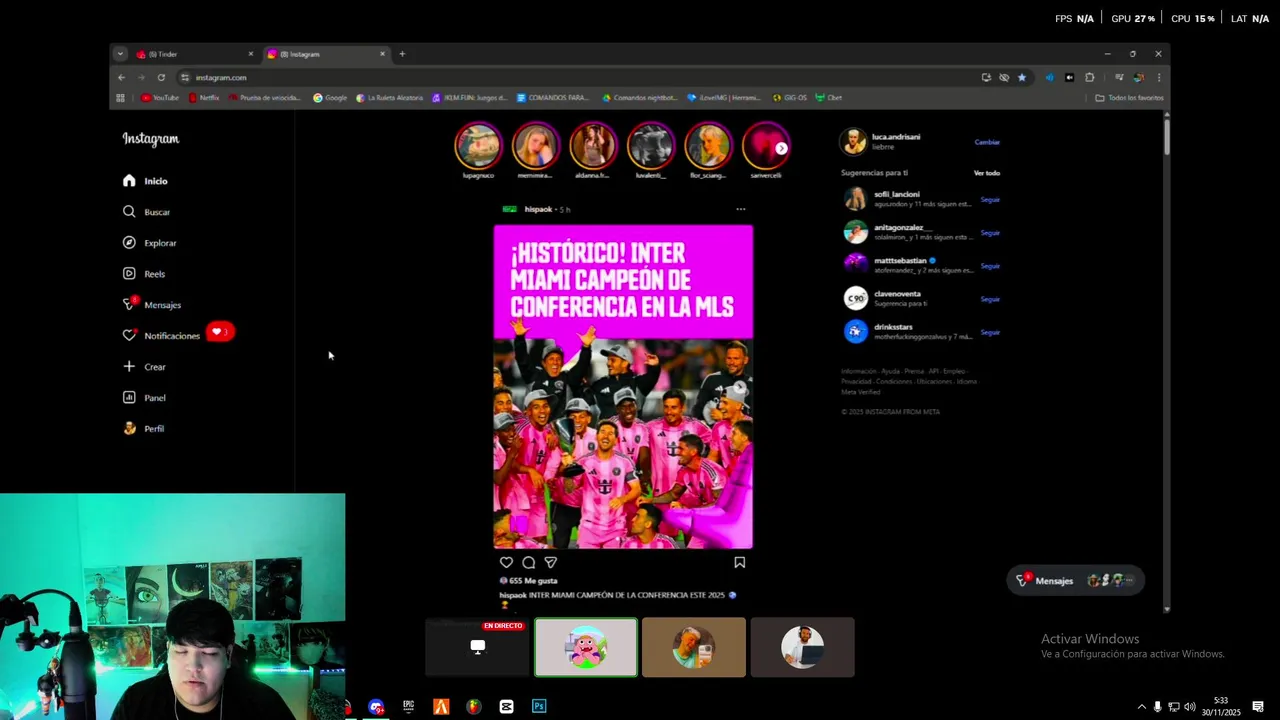Click the Instagram logo wordmark
The image size is (1280, 720).
click(x=151, y=139)
